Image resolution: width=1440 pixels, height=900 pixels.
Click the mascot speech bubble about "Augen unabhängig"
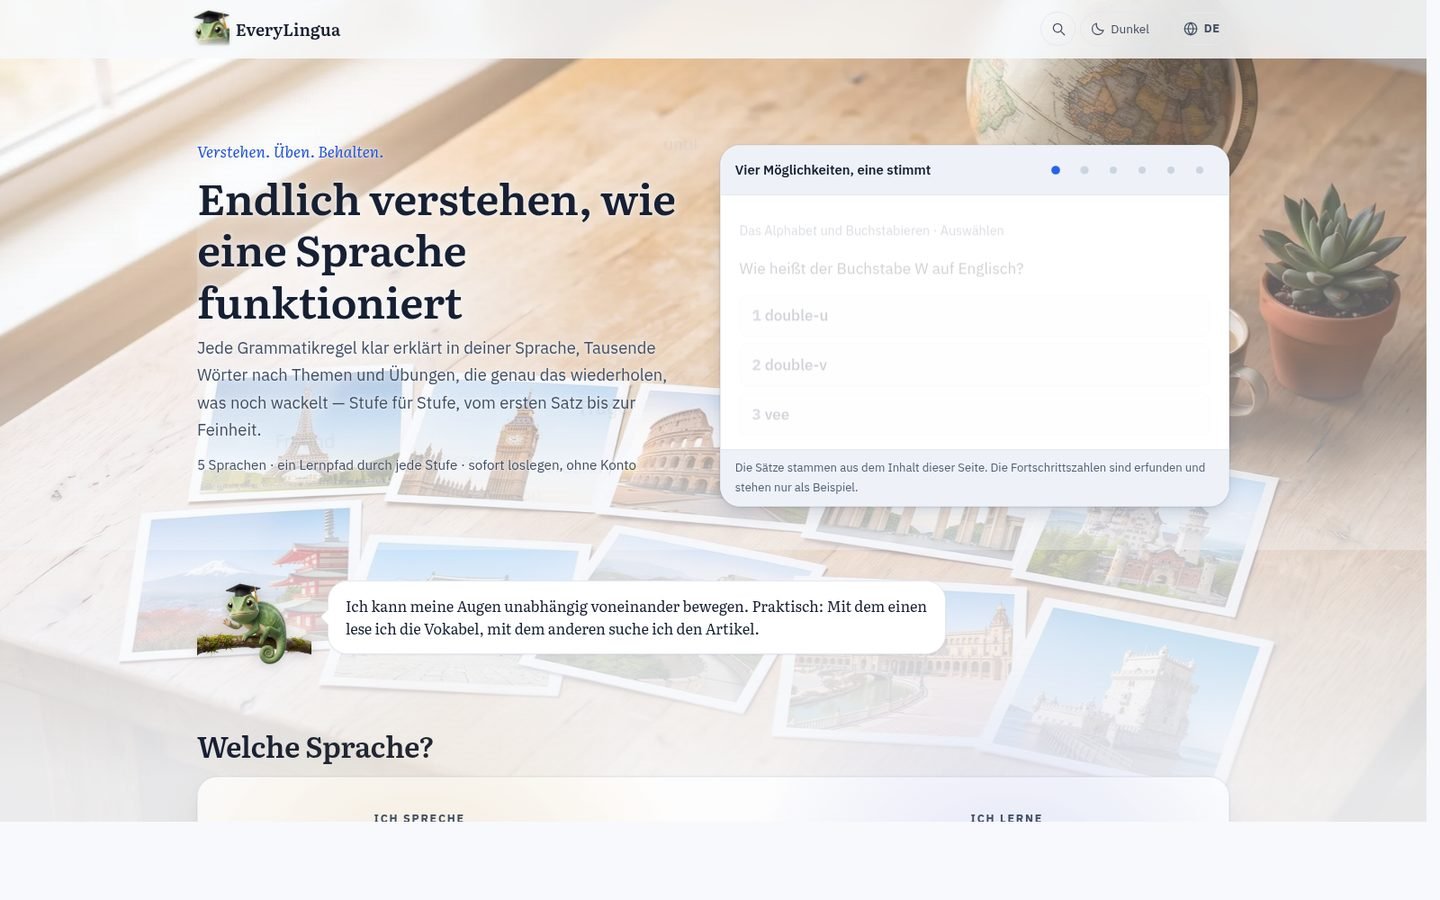coord(636,618)
